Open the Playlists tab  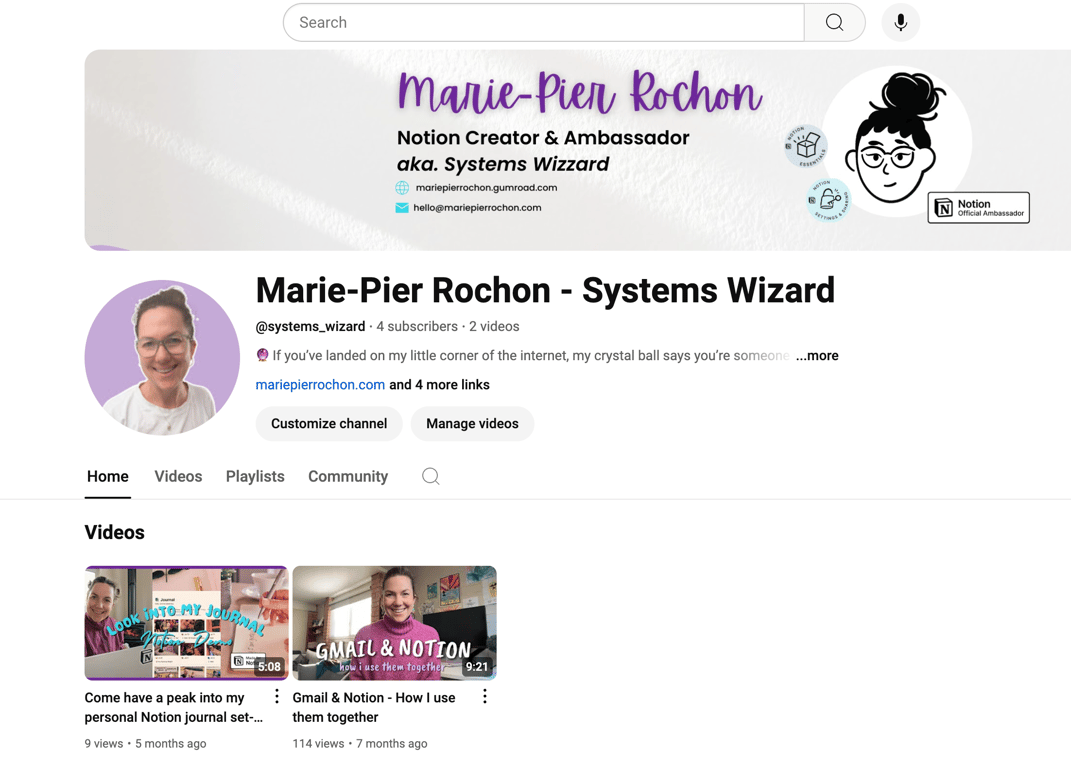(x=255, y=476)
